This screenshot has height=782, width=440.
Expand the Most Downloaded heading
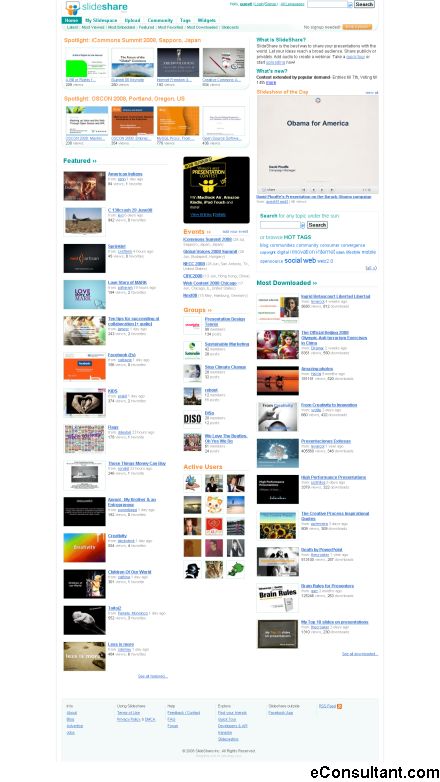(287, 283)
